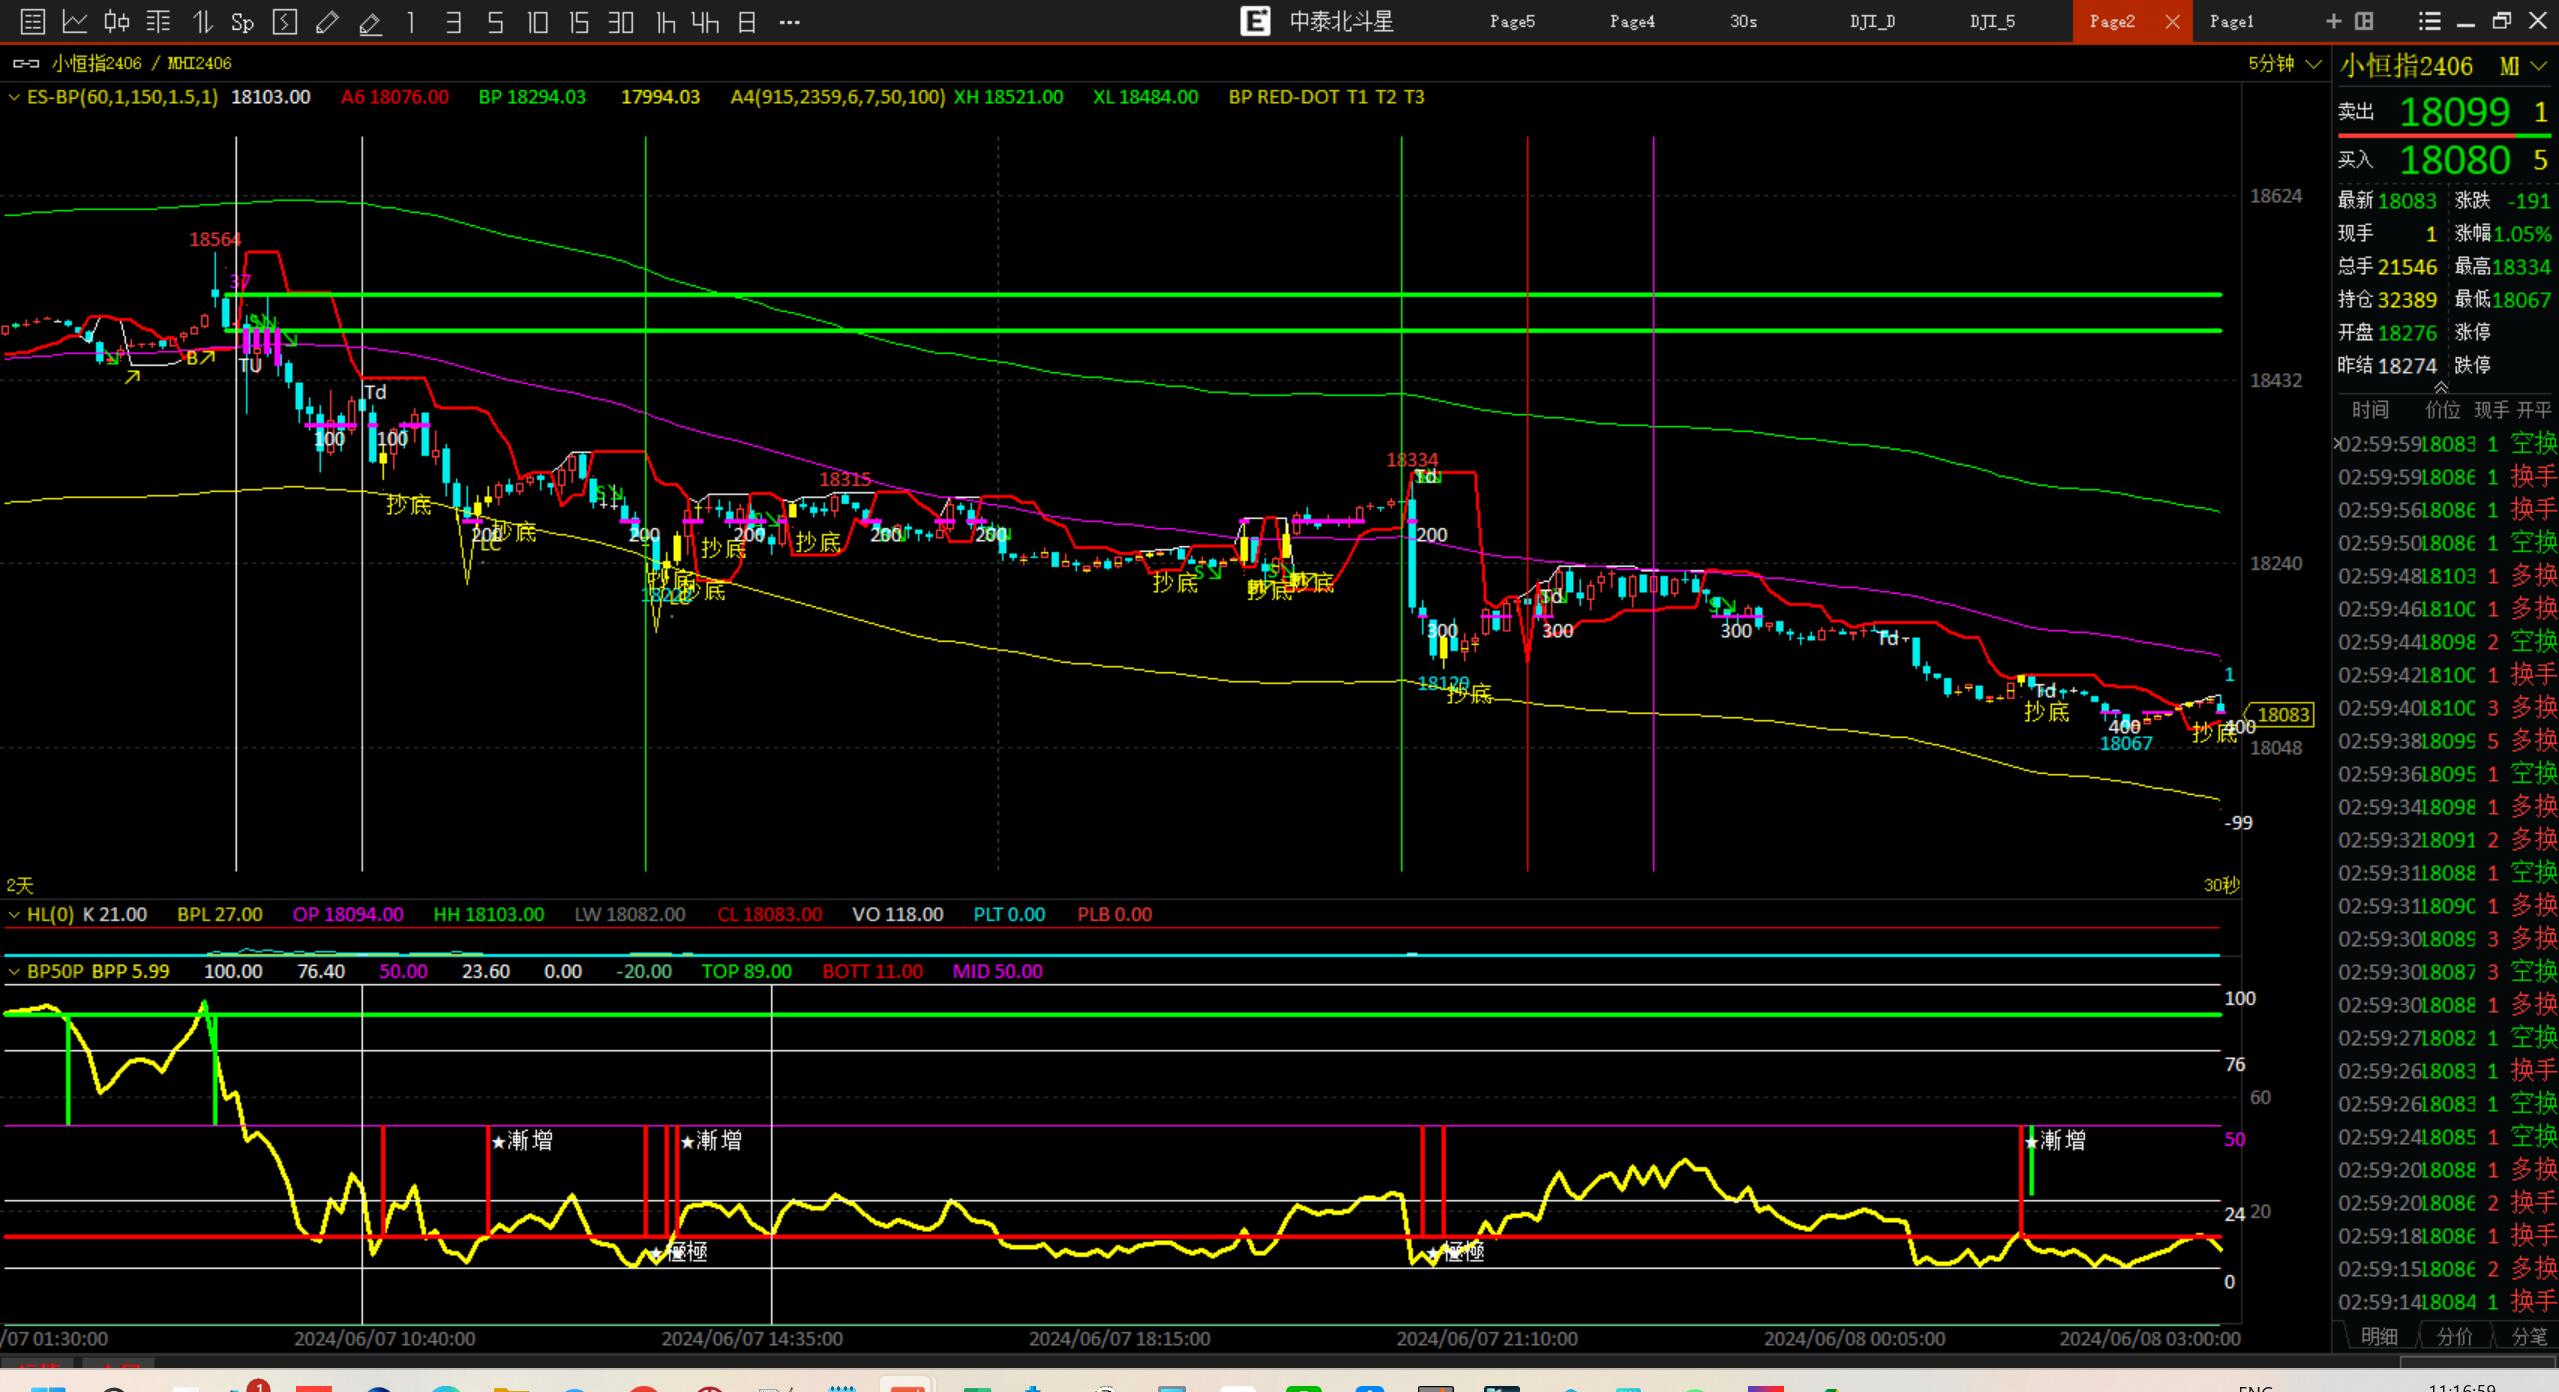Click the 2024/06/07 21:10:00 time label
2559x1392 pixels.
tap(1487, 1338)
